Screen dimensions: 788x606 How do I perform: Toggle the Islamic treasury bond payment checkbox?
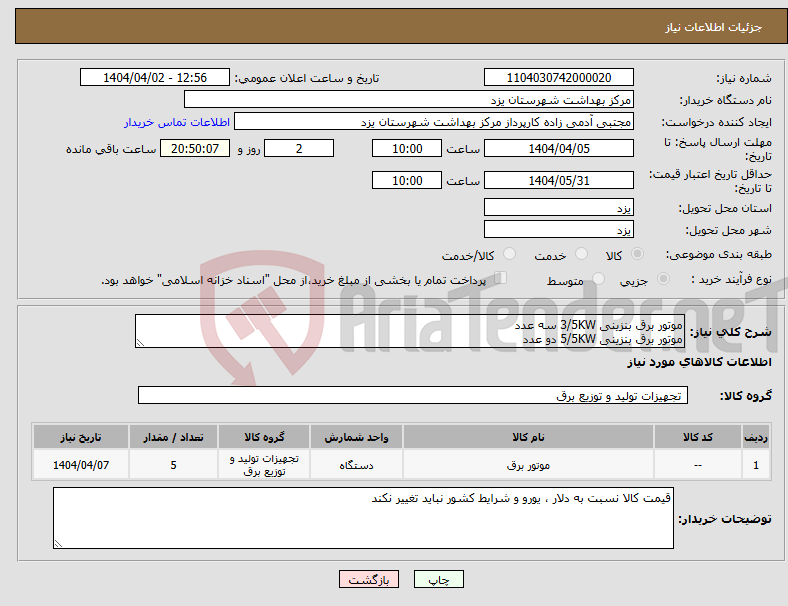(501, 278)
